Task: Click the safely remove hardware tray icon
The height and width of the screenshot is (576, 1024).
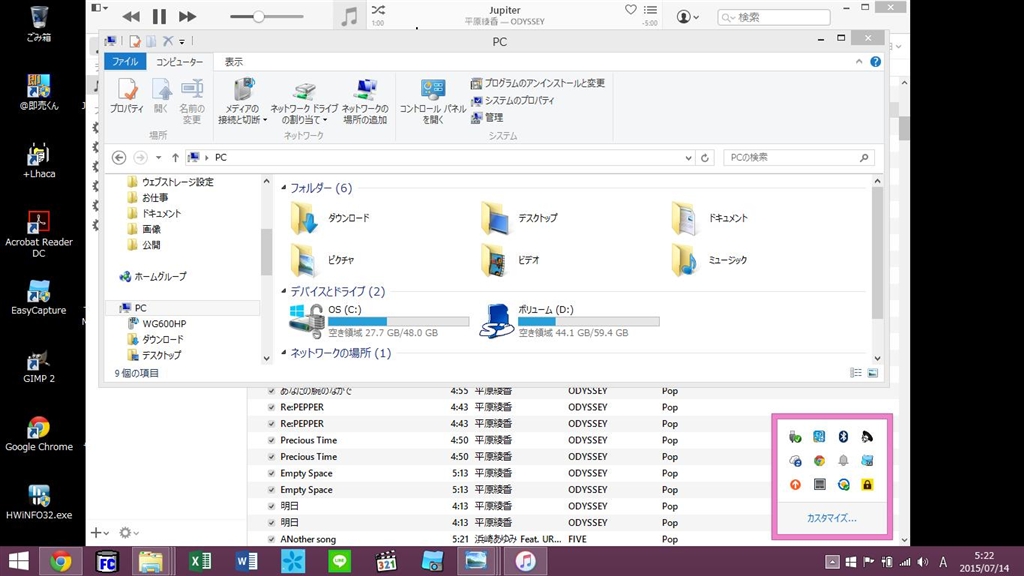Action: [795, 436]
